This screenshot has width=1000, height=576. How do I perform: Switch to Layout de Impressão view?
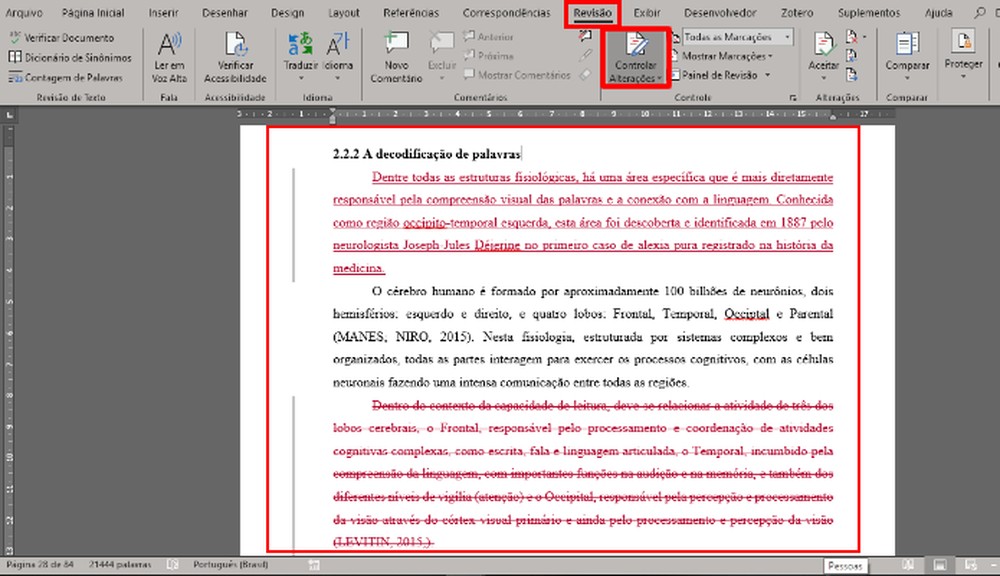[x=939, y=565]
